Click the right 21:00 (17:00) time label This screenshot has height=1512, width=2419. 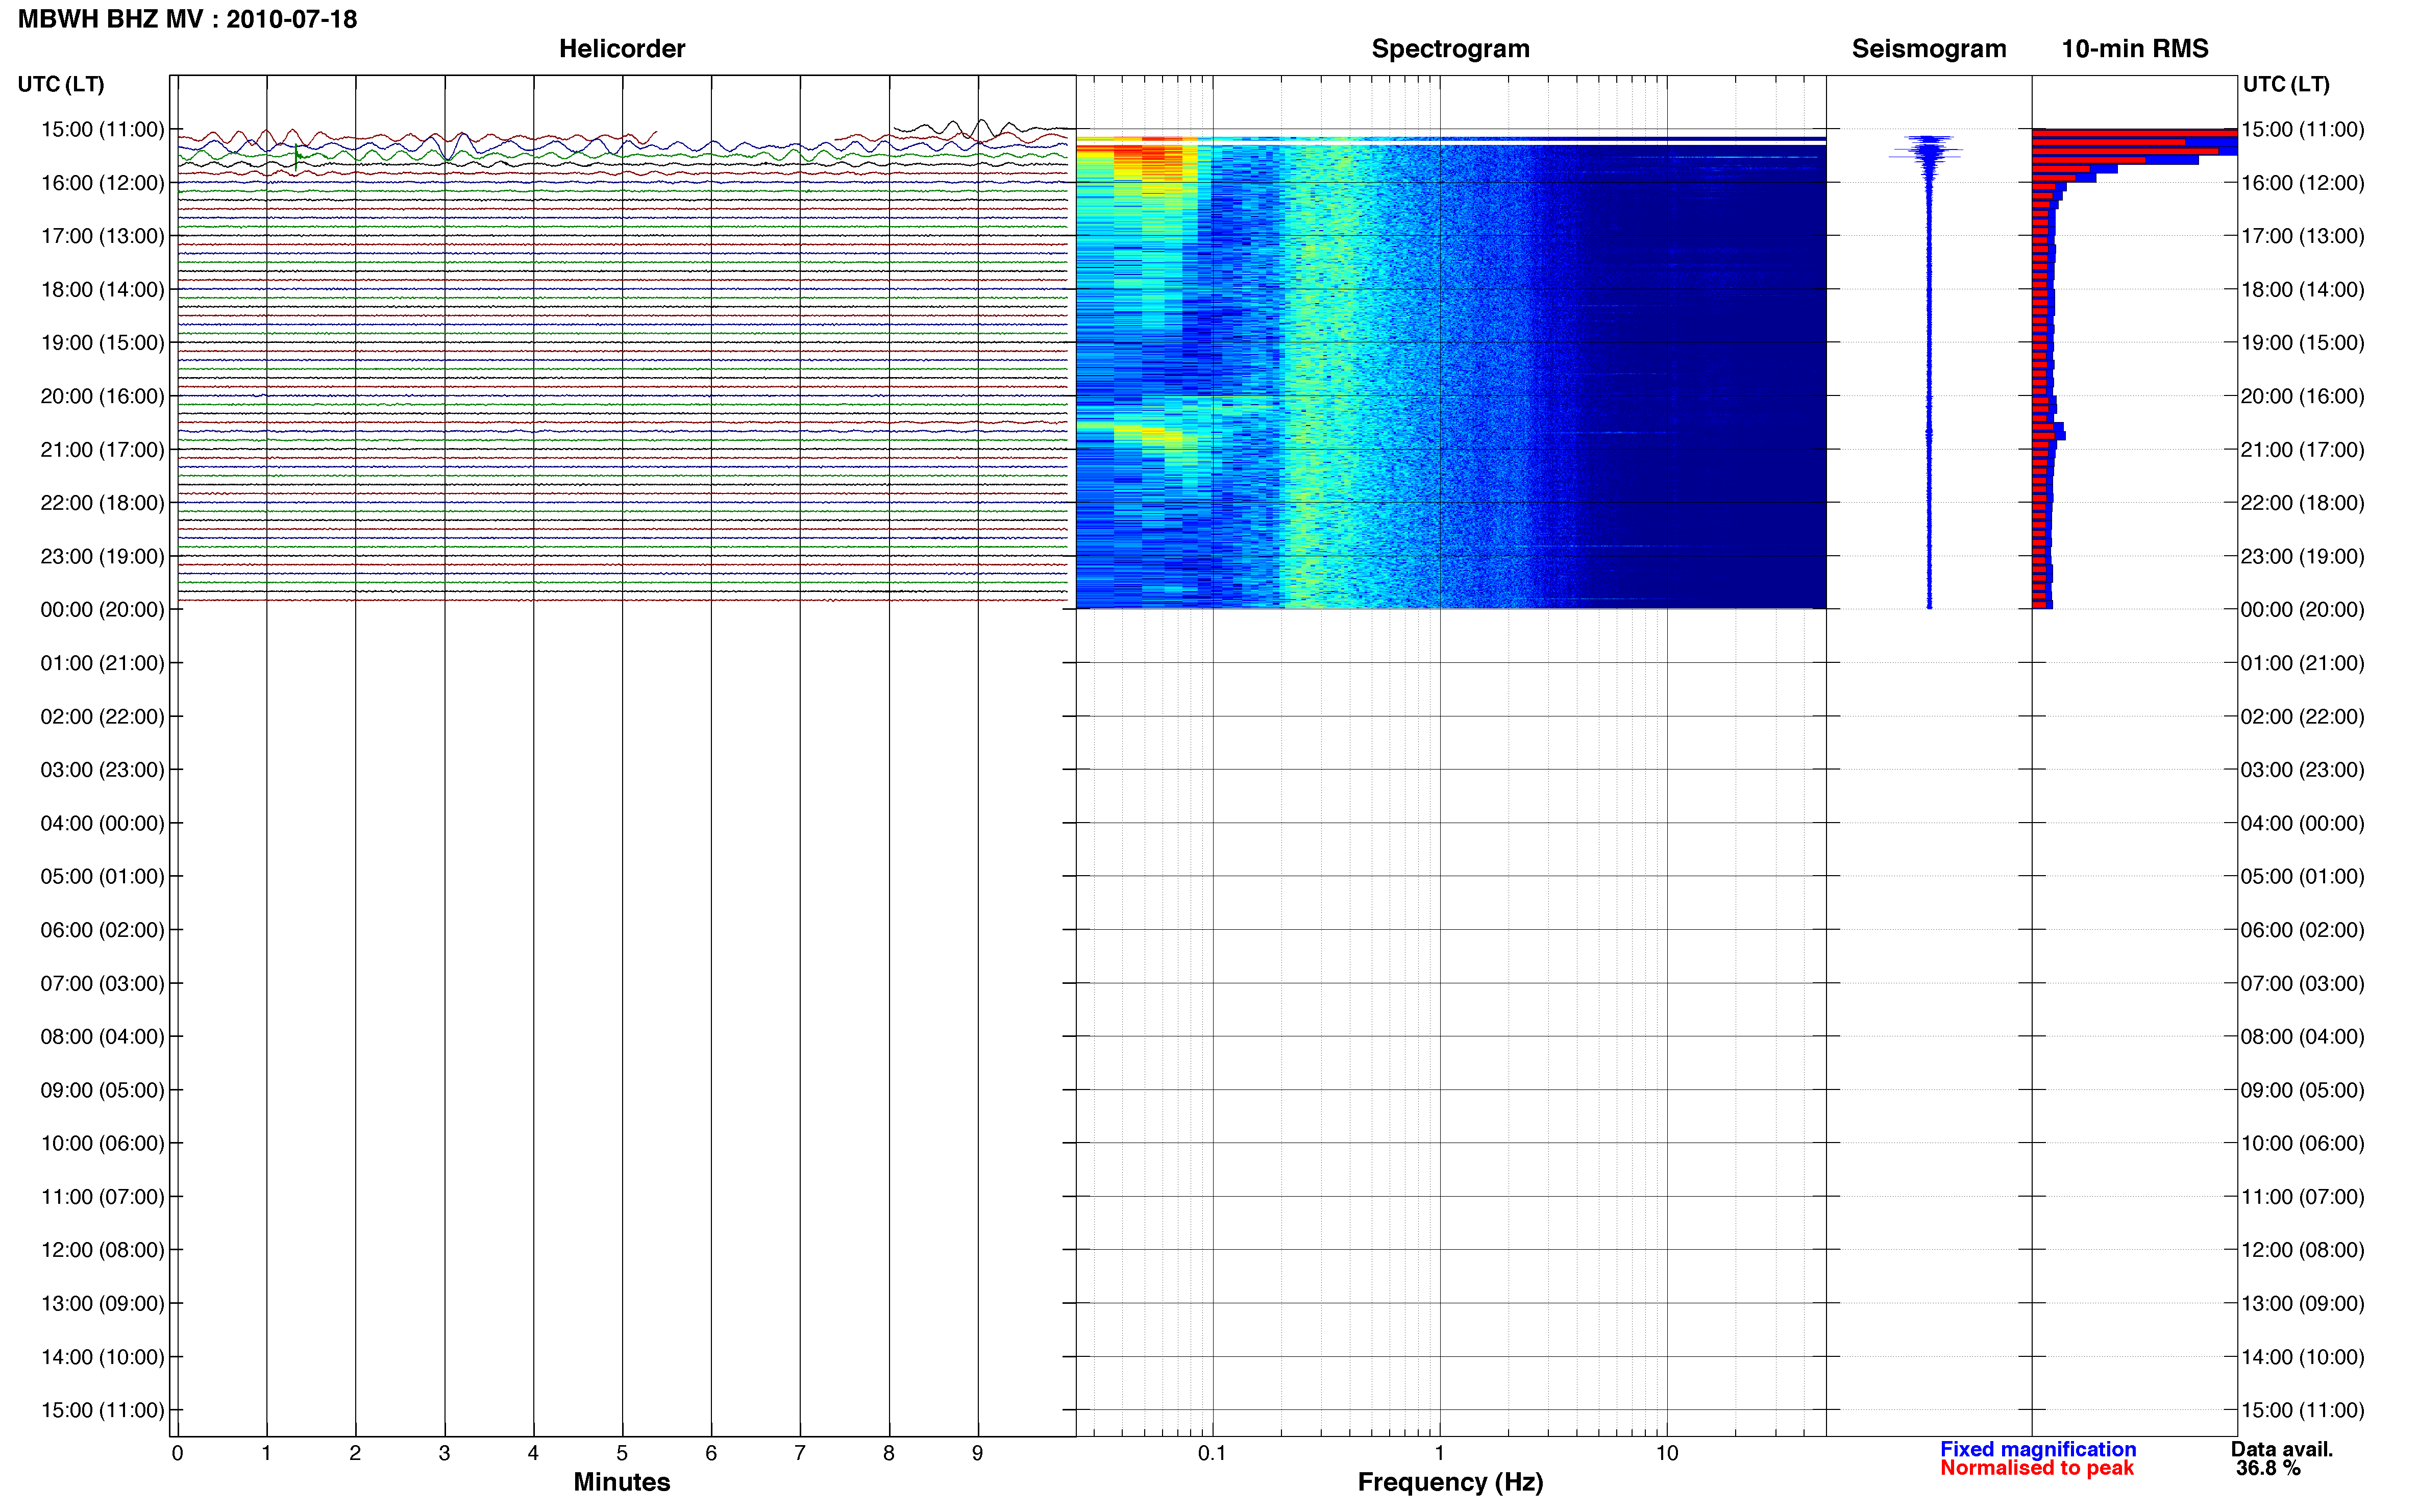pyautogui.click(x=2302, y=449)
